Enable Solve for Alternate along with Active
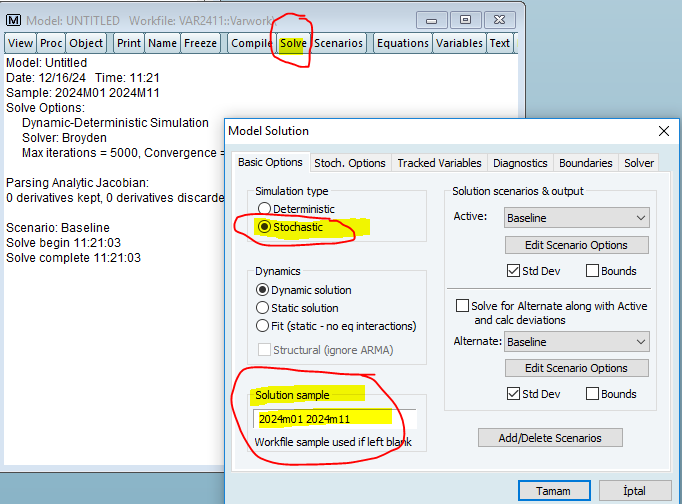Screen dimensions: 682x504 [463, 306]
